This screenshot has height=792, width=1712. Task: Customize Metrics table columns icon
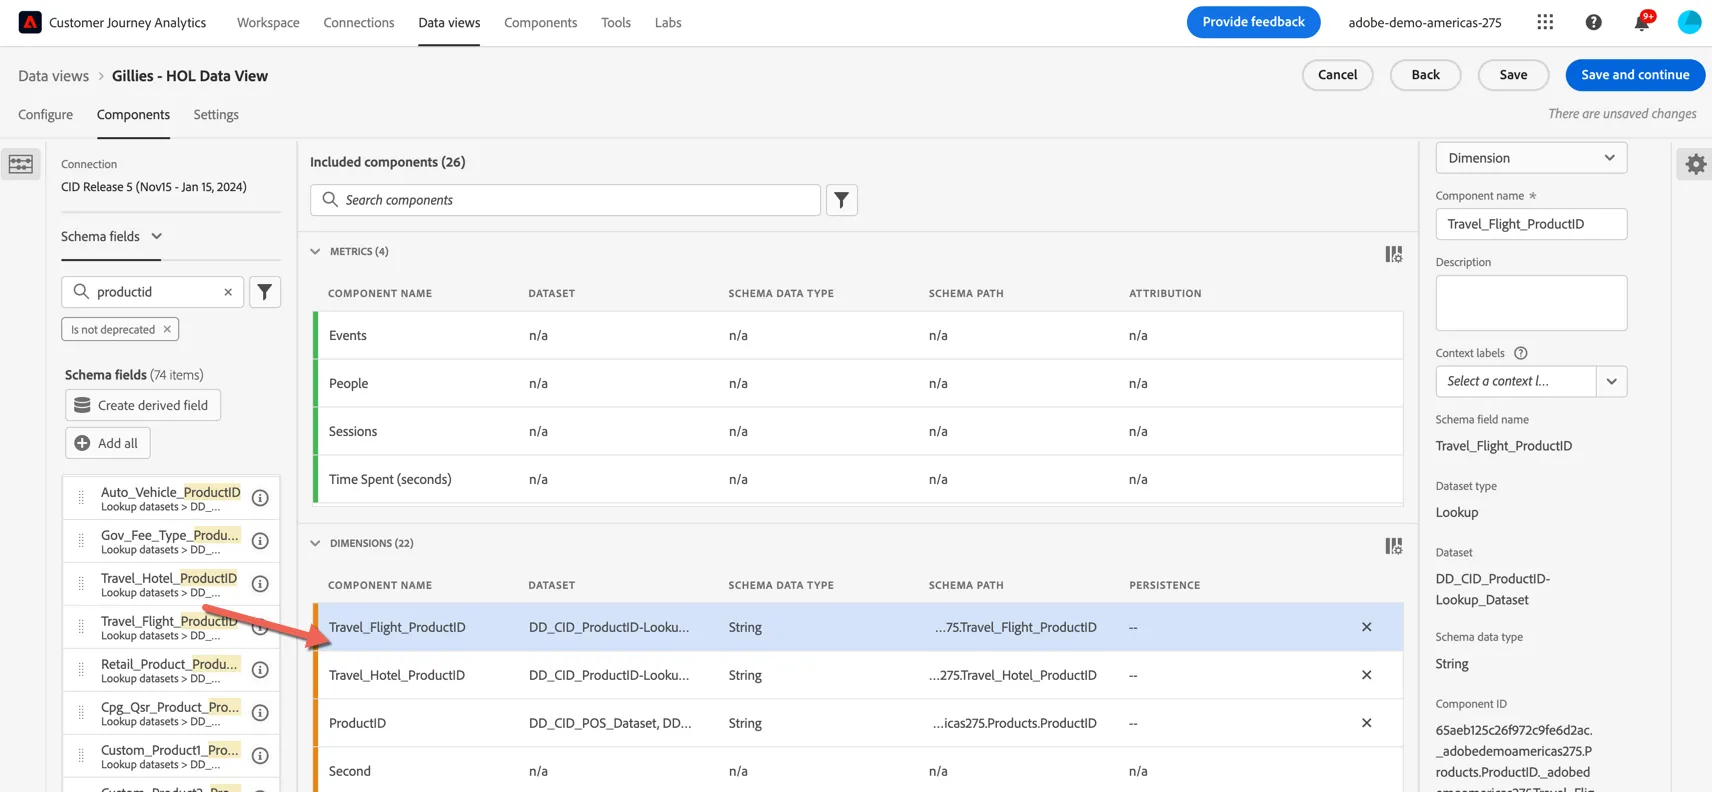1393,254
